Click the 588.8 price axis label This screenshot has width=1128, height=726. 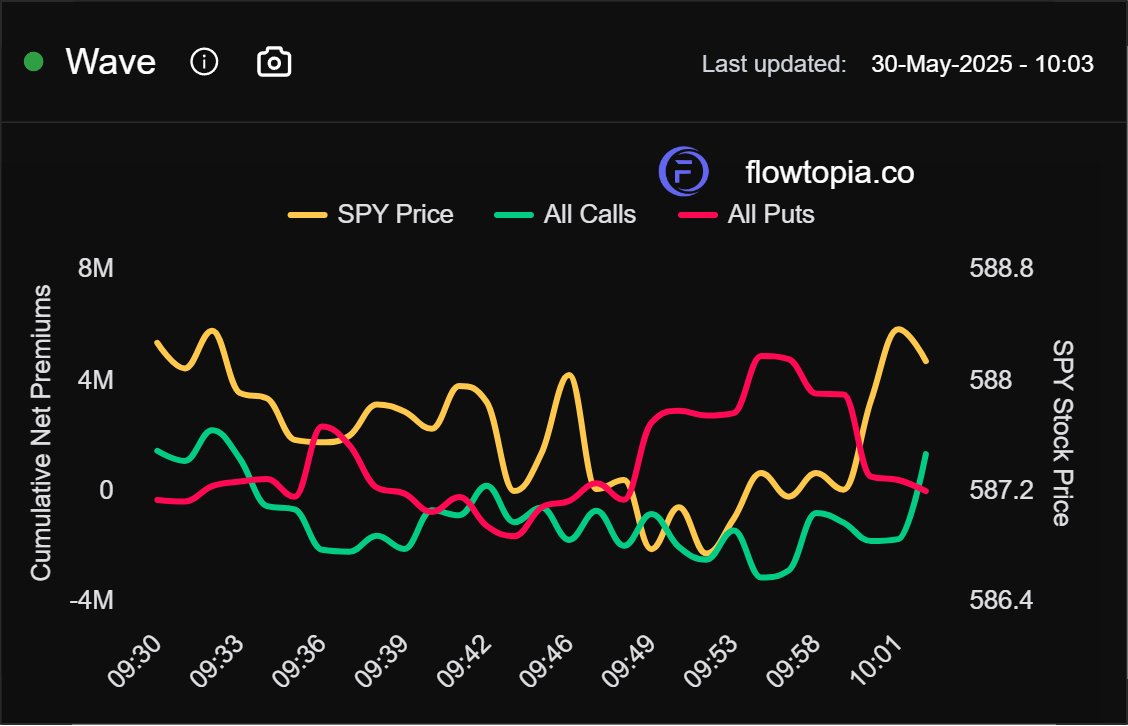coord(1001,268)
